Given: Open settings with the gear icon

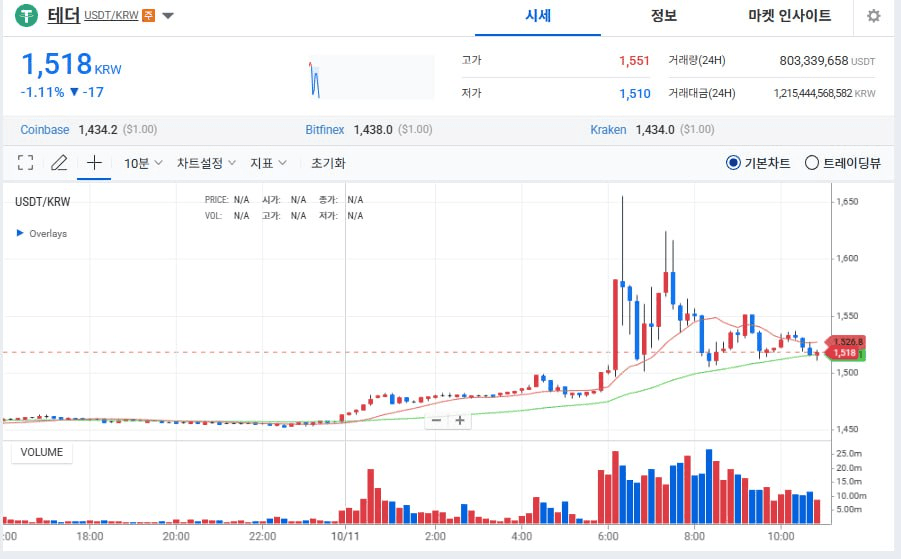Looking at the screenshot, I should click(x=873, y=16).
